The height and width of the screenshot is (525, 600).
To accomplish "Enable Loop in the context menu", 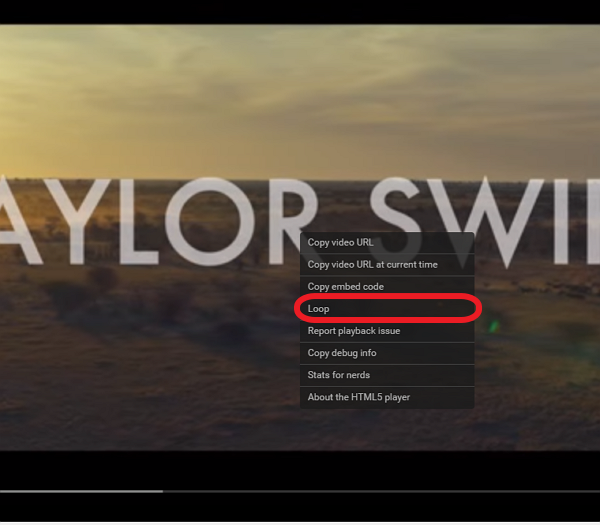I will (387, 309).
